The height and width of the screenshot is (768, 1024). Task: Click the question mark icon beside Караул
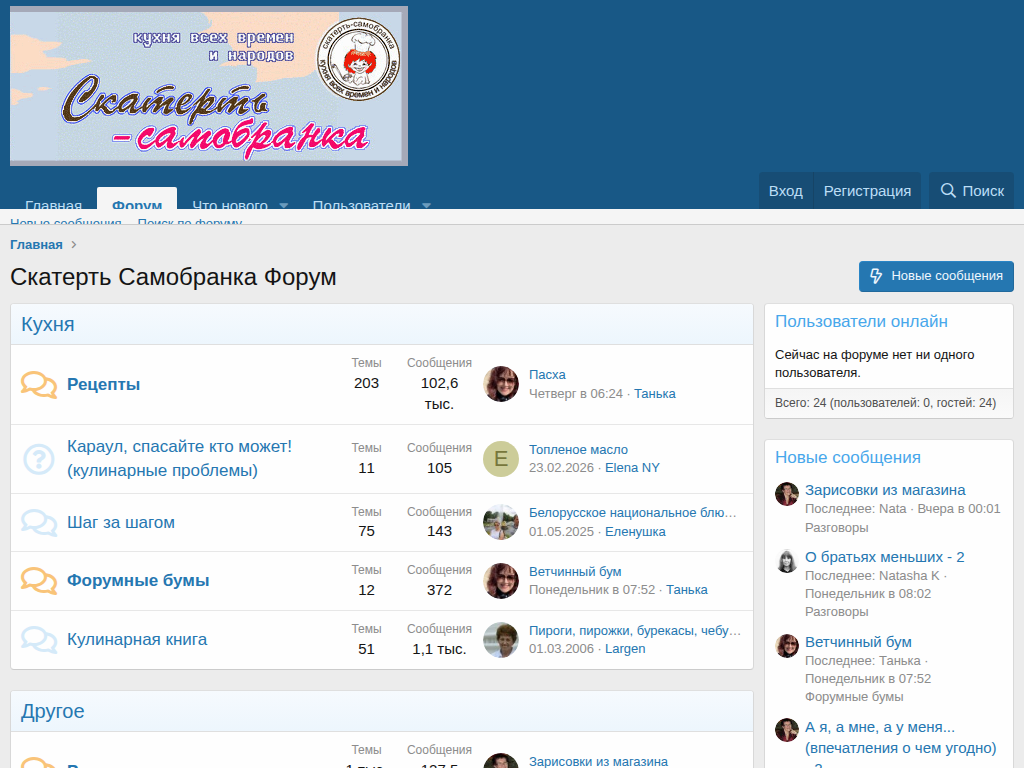(x=39, y=459)
